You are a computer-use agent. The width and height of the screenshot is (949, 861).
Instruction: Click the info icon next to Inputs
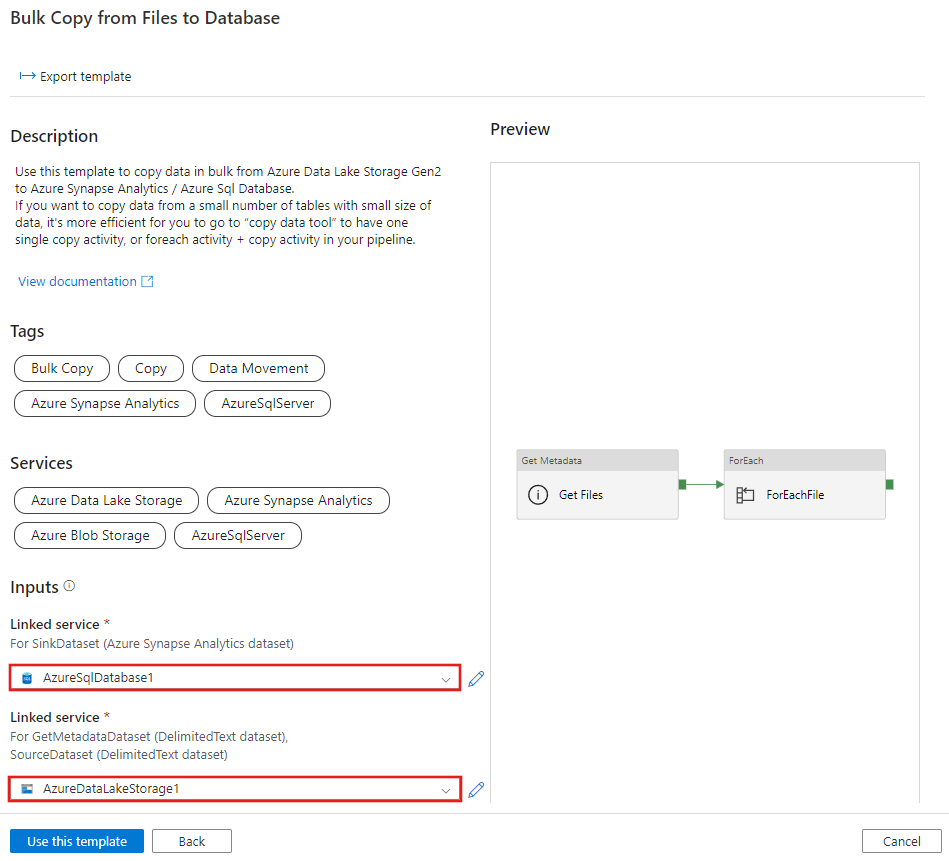pyautogui.click(x=70, y=586)
